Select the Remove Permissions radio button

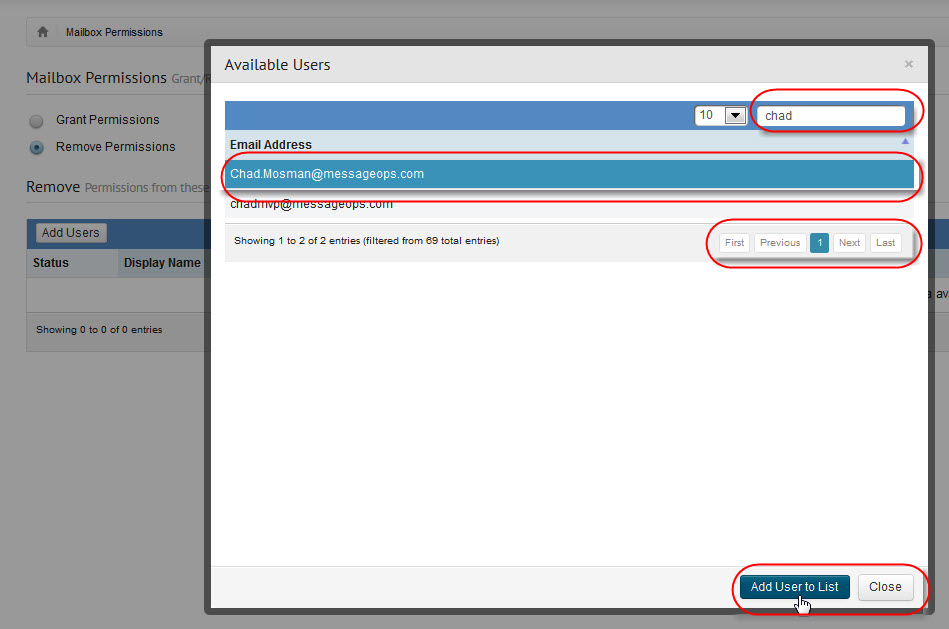pos(36,147)
